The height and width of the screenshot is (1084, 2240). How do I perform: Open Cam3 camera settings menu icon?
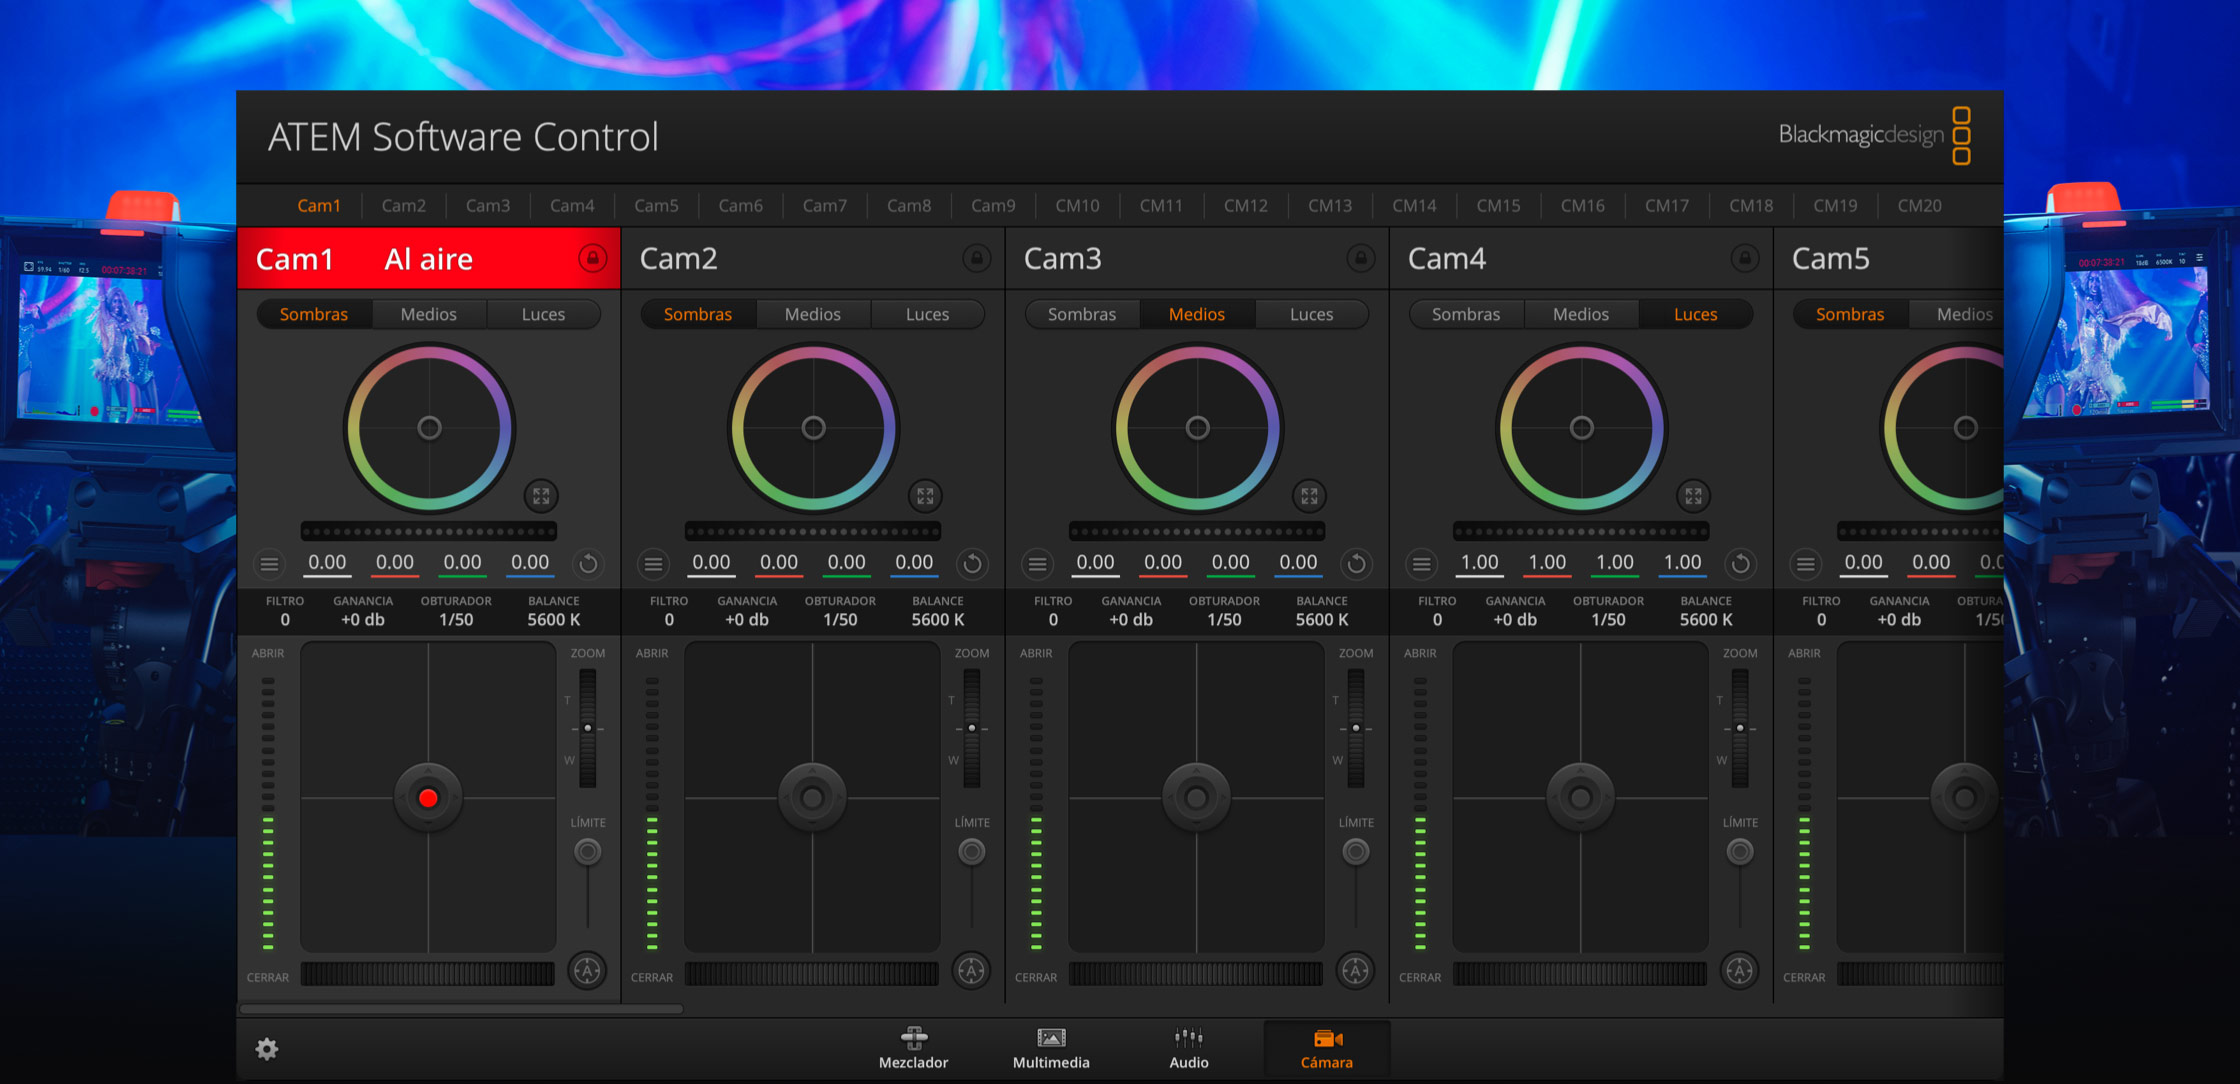pyautogui.click(x=1037, y=564)
